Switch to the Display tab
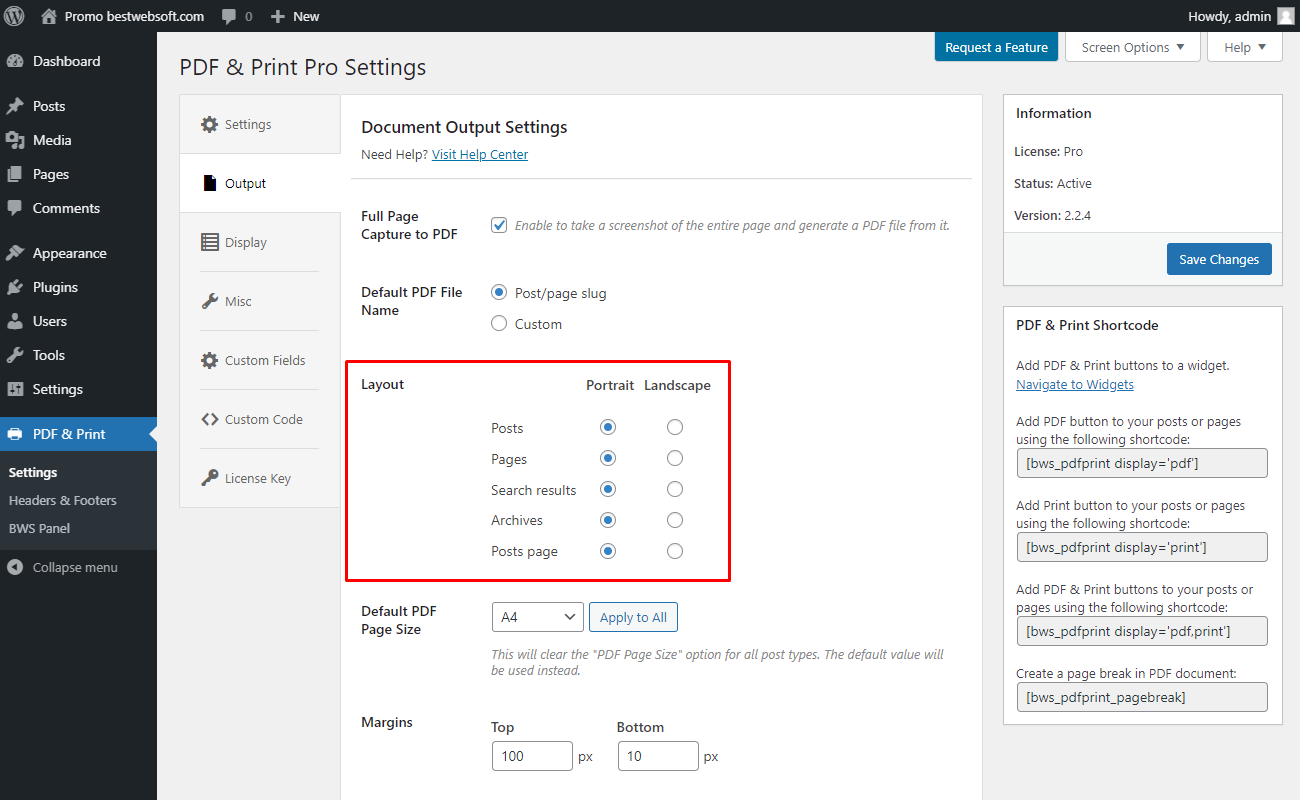 point(260,242)
